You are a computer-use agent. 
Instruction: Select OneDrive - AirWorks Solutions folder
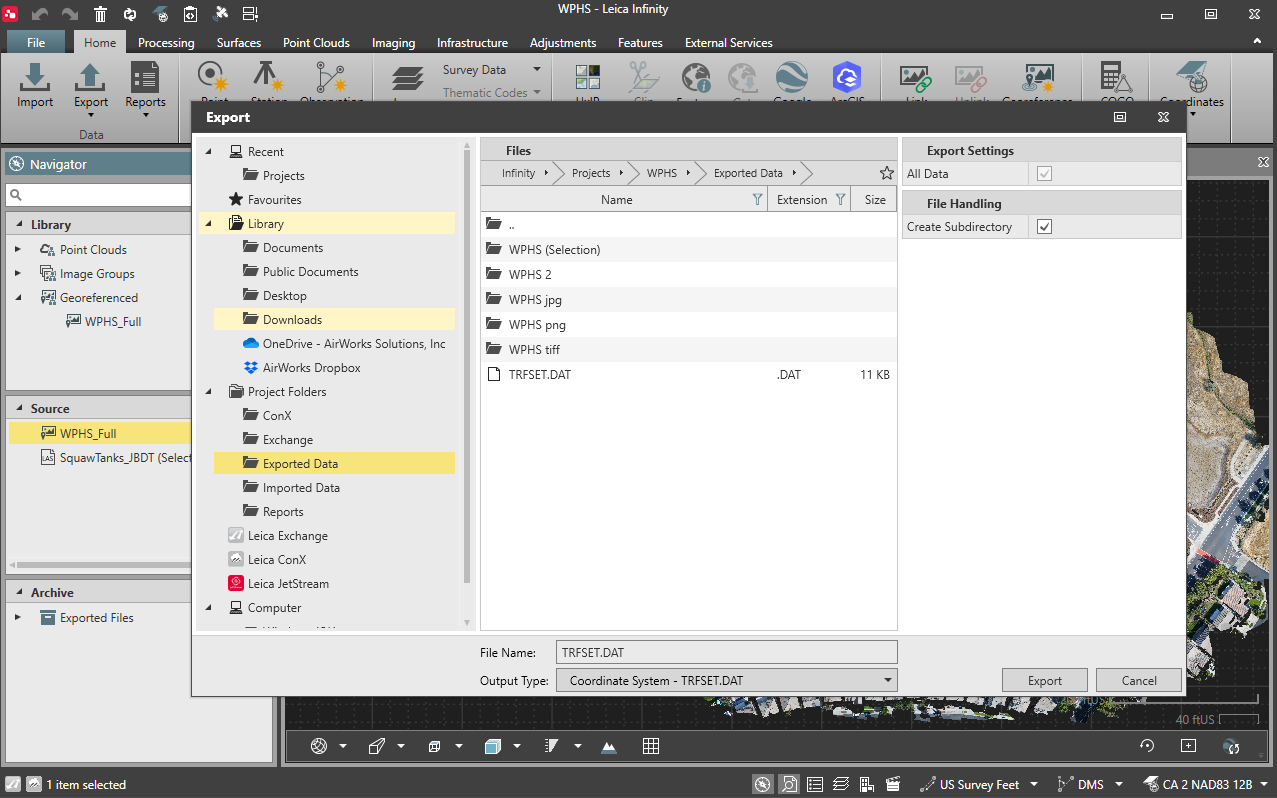coord(354,344)
